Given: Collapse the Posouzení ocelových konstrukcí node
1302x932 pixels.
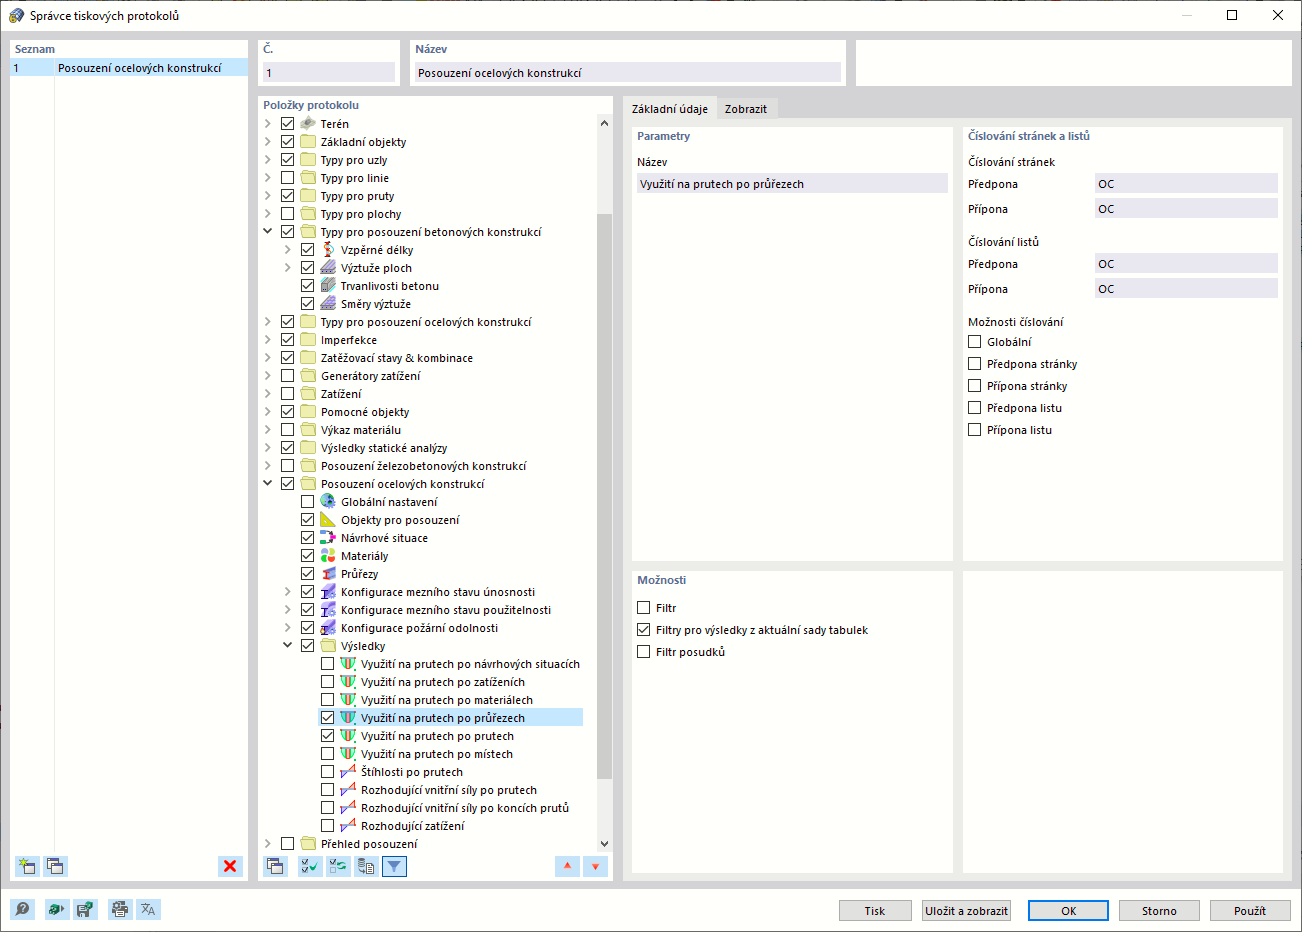Looking at the screenshot, I should pos(268,484).
